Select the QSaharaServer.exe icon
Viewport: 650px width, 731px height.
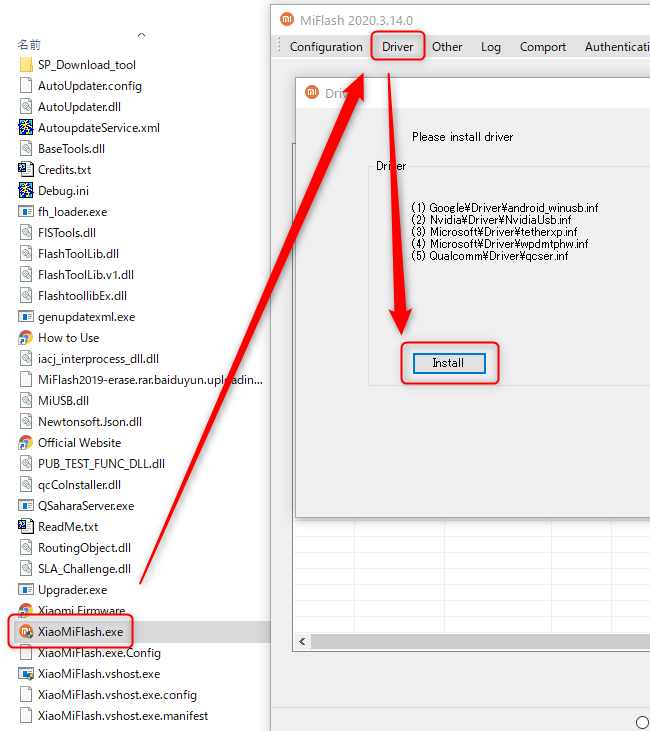(26, 505)
